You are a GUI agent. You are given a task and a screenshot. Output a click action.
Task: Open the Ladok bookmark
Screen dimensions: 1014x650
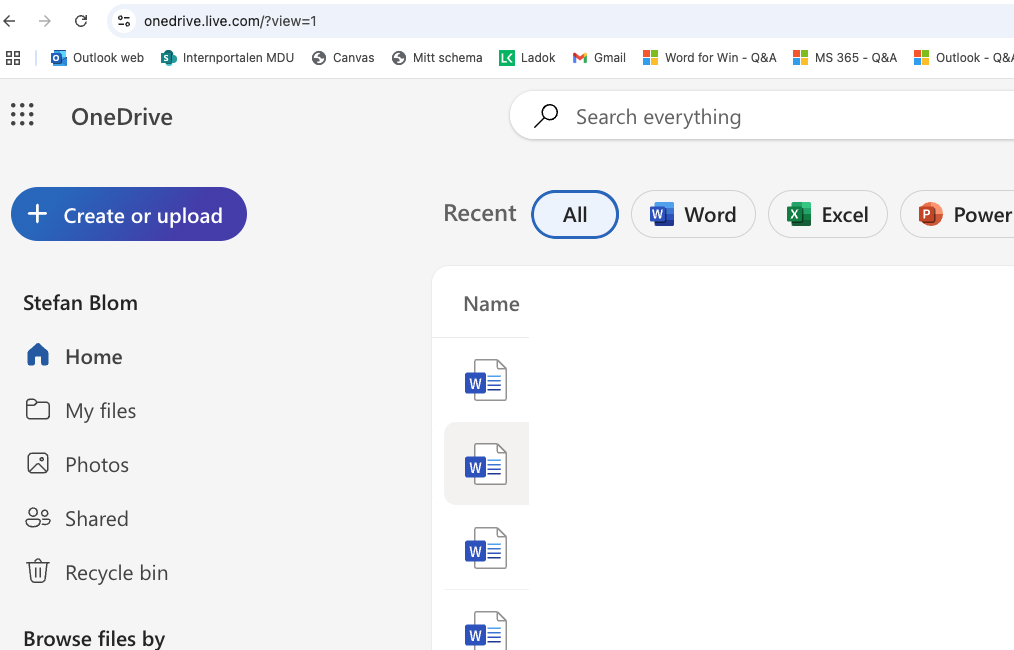(x=527, y=58)
